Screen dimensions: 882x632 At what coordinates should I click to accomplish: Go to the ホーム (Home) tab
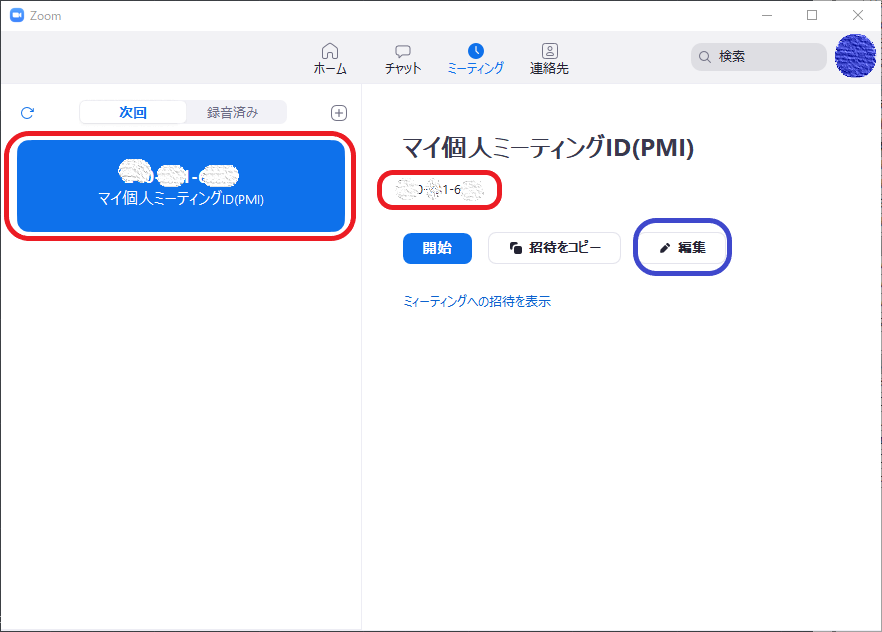[330, 59]
